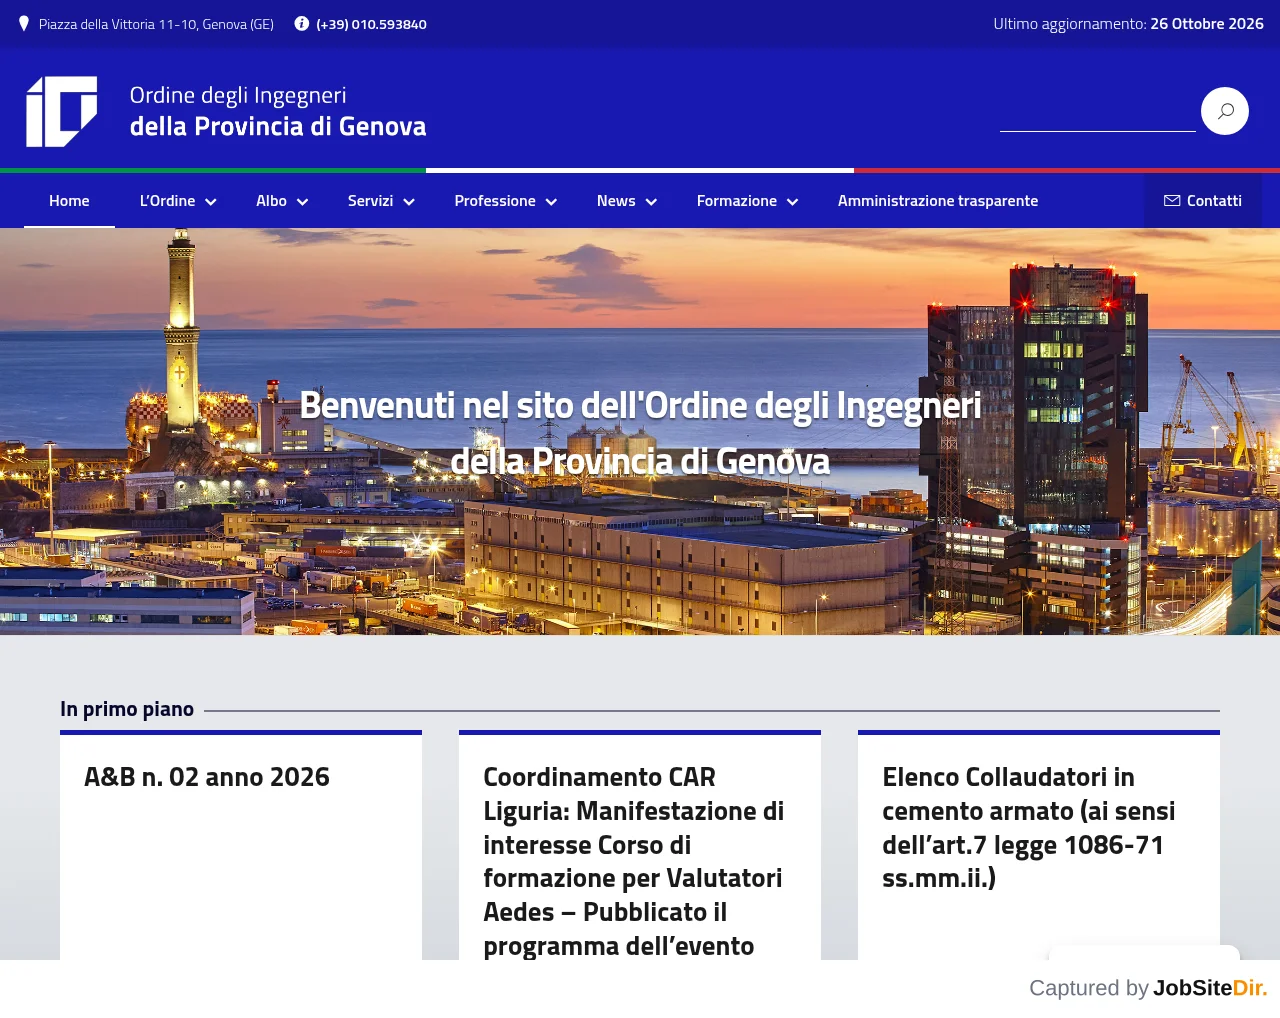Open Amministrazione trasparente menu item
The image size is (1280, 1018).
click(x=938, y=201)
